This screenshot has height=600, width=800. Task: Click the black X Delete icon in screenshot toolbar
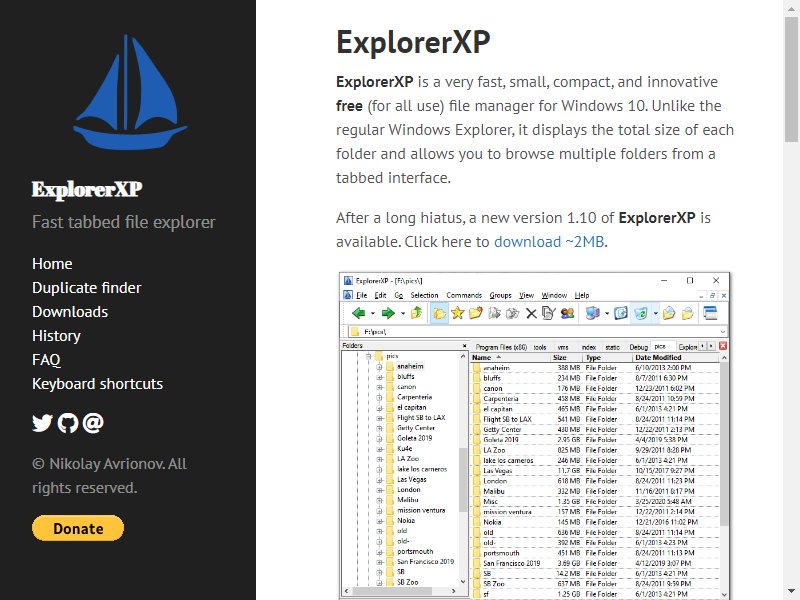(x=531, y=313)
